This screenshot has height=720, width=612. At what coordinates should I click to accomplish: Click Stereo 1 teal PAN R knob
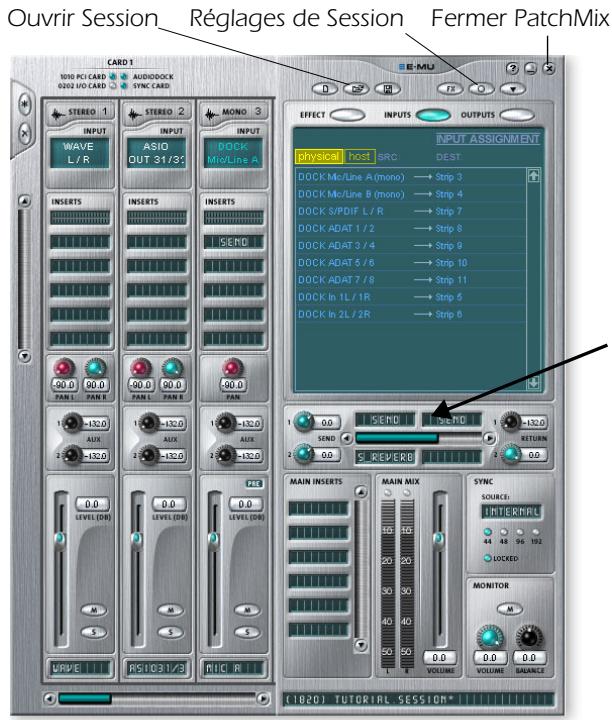click(x=95, y=368)
